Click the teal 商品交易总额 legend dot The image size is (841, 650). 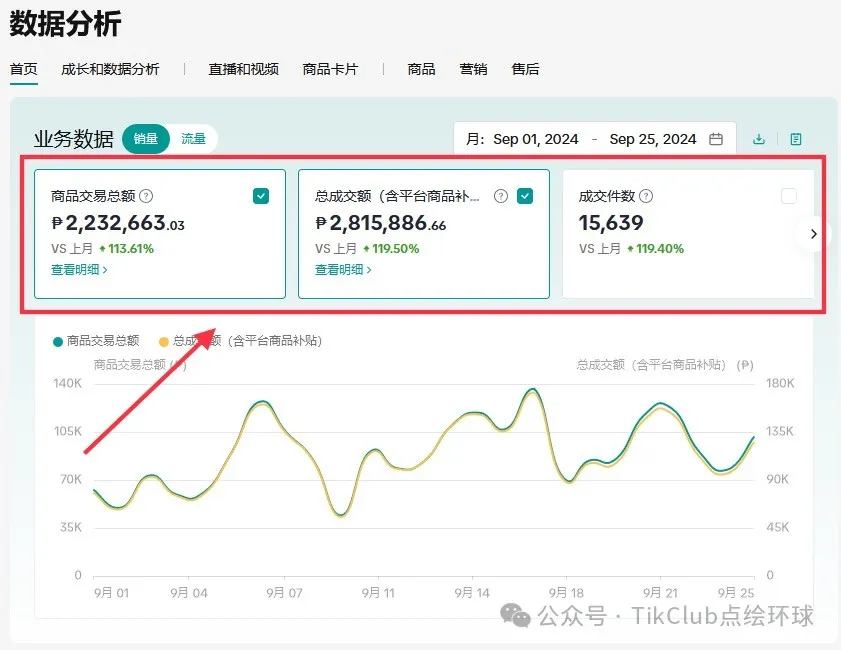[58, 341]
